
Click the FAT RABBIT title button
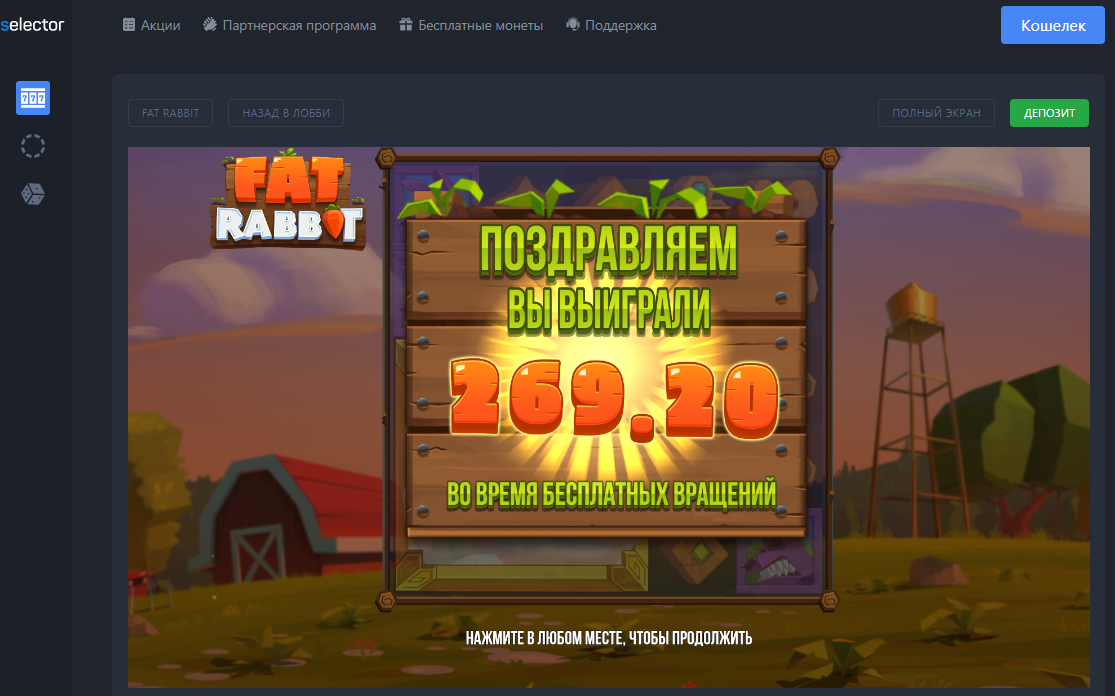[x=171, y=113]
